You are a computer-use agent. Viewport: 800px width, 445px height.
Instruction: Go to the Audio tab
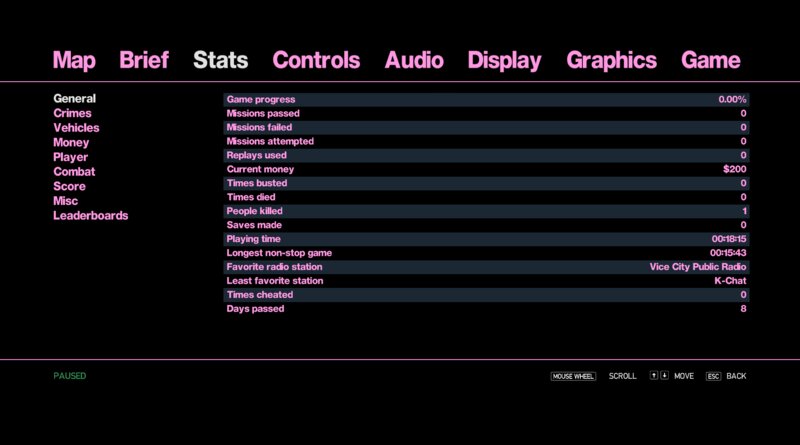(x=414, y=60)
